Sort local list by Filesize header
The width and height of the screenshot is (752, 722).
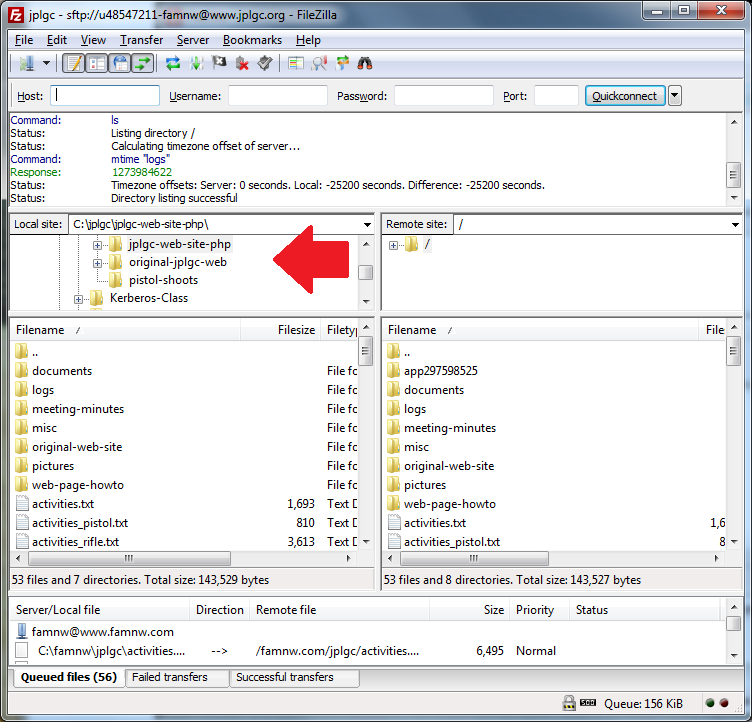coord(295,329)
